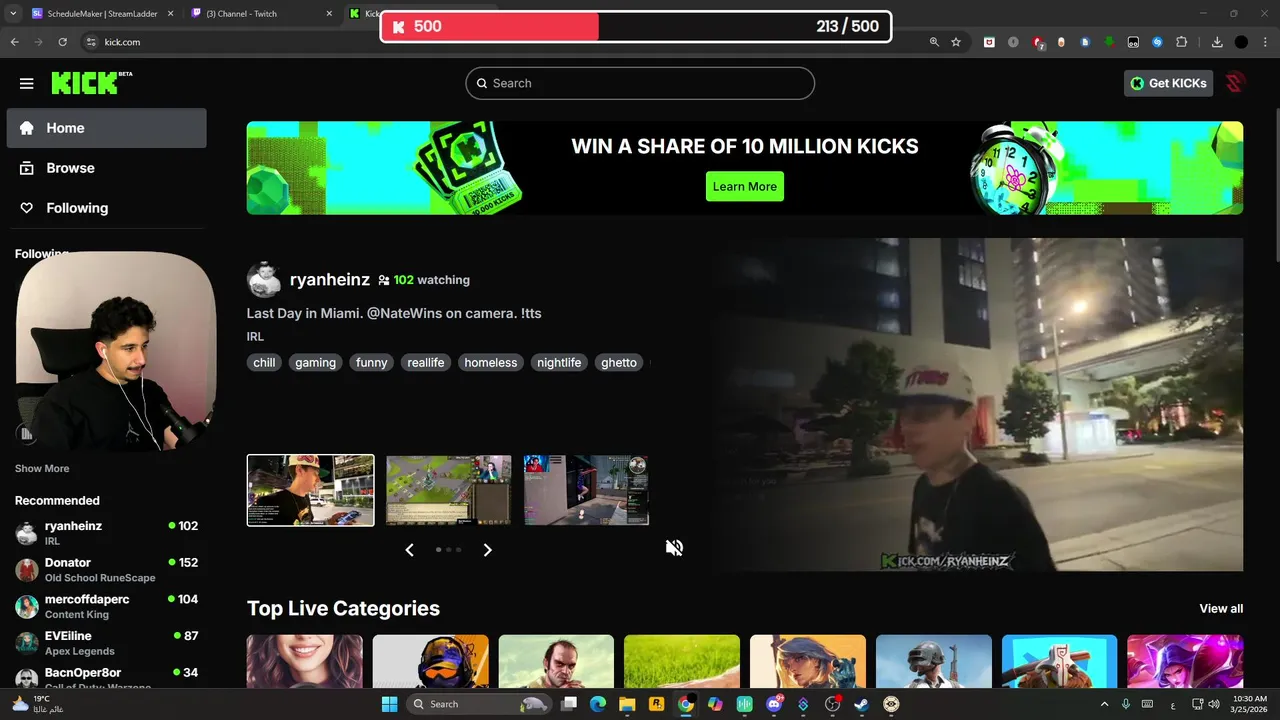Click the green download arrow extension

click(x=1109, y=42)
